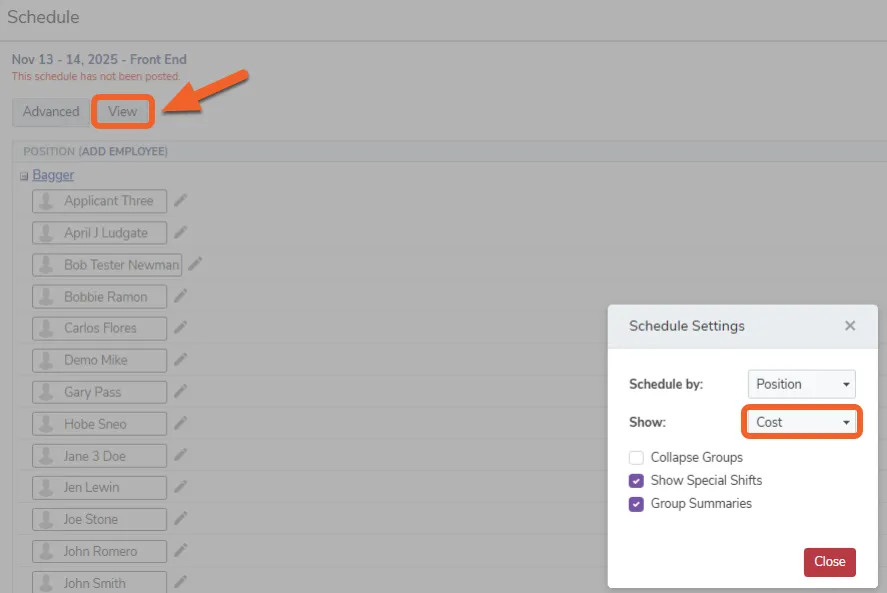Click the pencil icon beside John Smith
This screenshot has width=887, height=593.
pos(180,582)
